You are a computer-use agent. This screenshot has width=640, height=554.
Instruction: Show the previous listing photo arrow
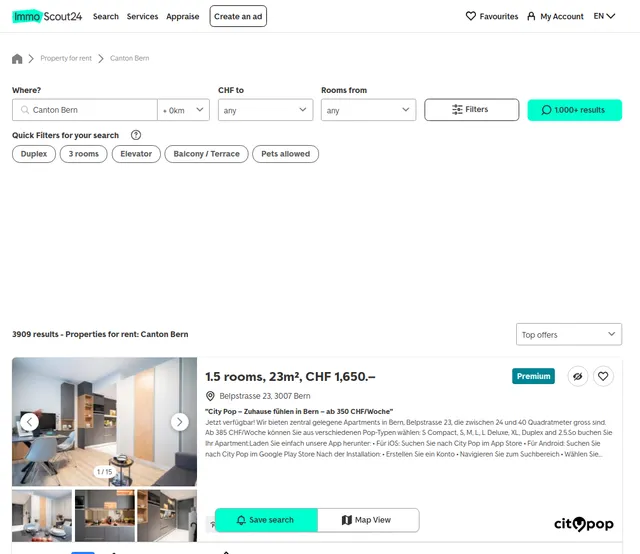tap(29, 422)
